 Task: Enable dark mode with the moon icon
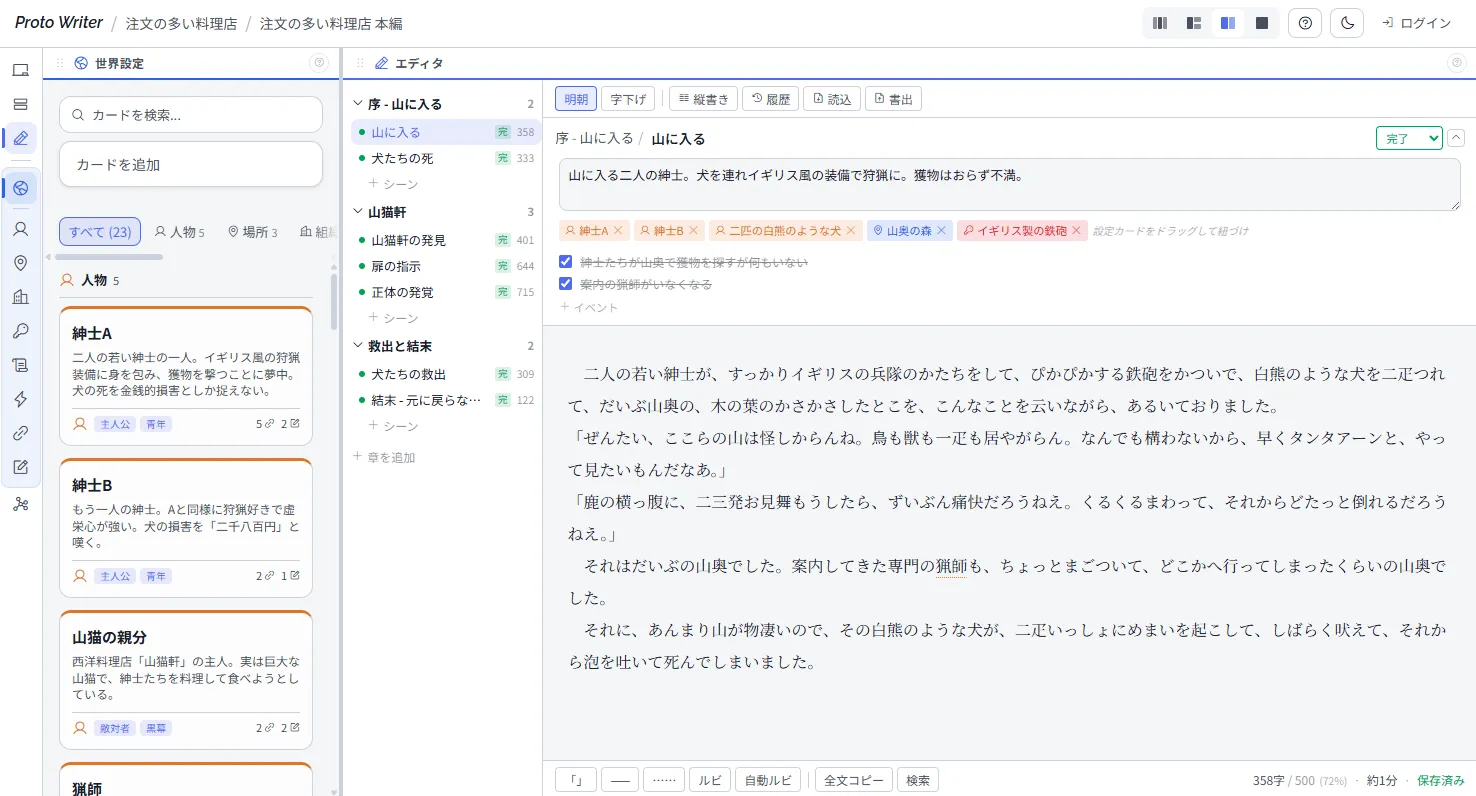point(1346,22)
